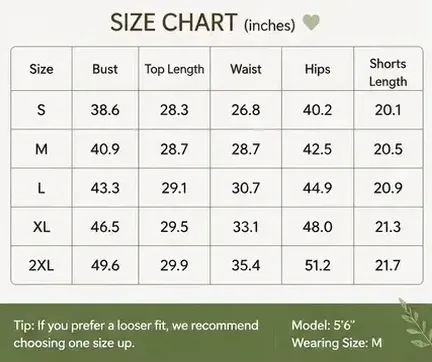Image resolution: width=432 pixels, height=362 pixels.
Task: Click the 38.6 bust value for S
Action: [x=105, y=110]
